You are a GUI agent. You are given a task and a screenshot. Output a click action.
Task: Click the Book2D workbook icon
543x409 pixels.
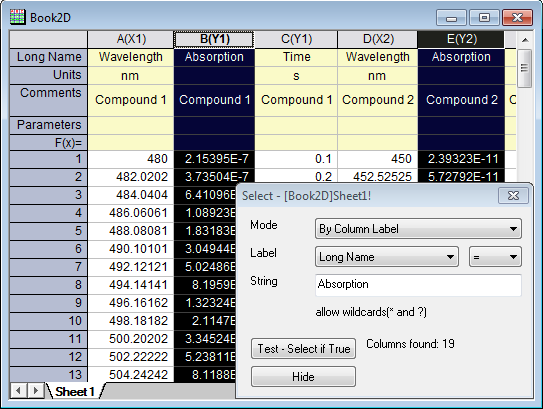[17, 17]
